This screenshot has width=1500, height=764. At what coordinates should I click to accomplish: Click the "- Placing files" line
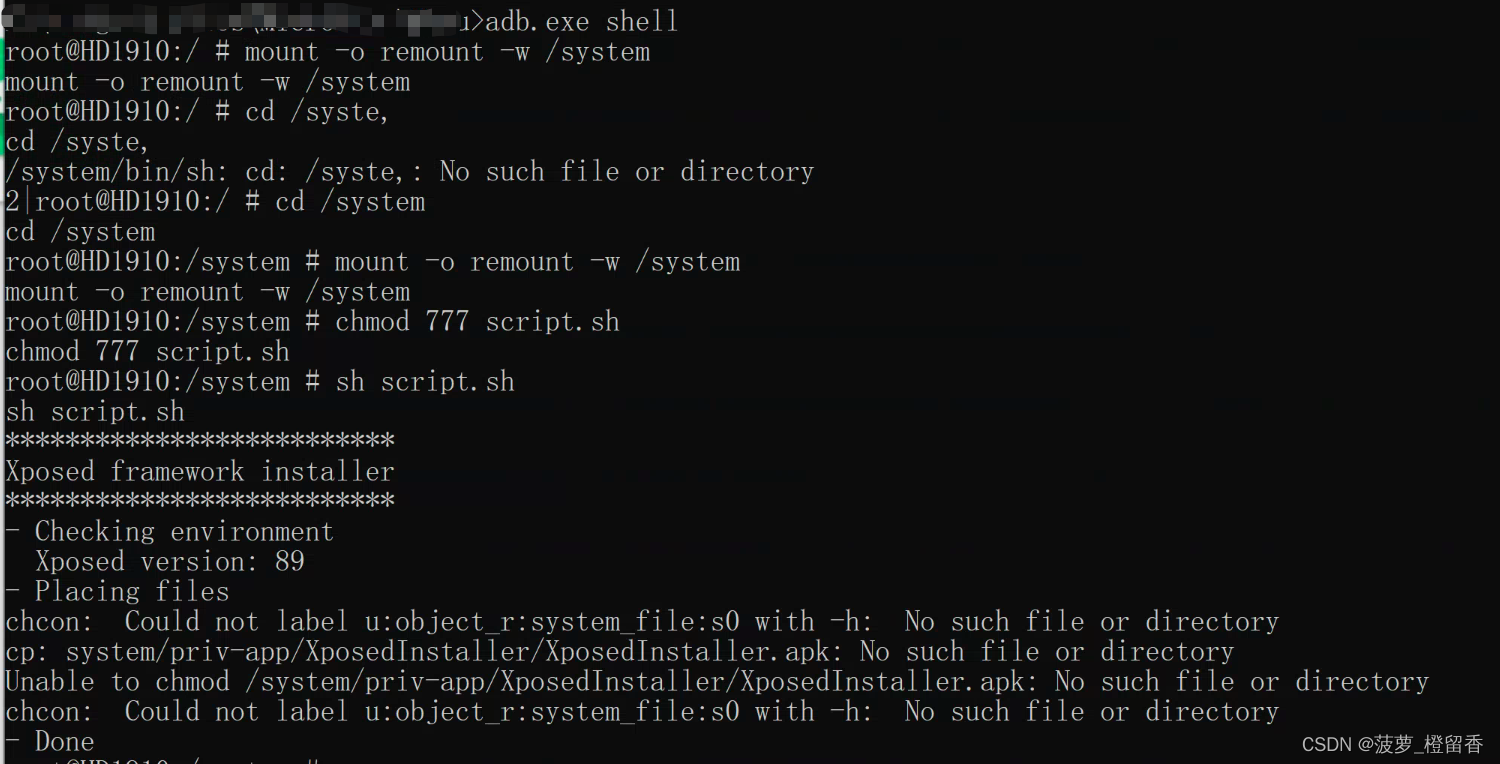coord(118,592)
